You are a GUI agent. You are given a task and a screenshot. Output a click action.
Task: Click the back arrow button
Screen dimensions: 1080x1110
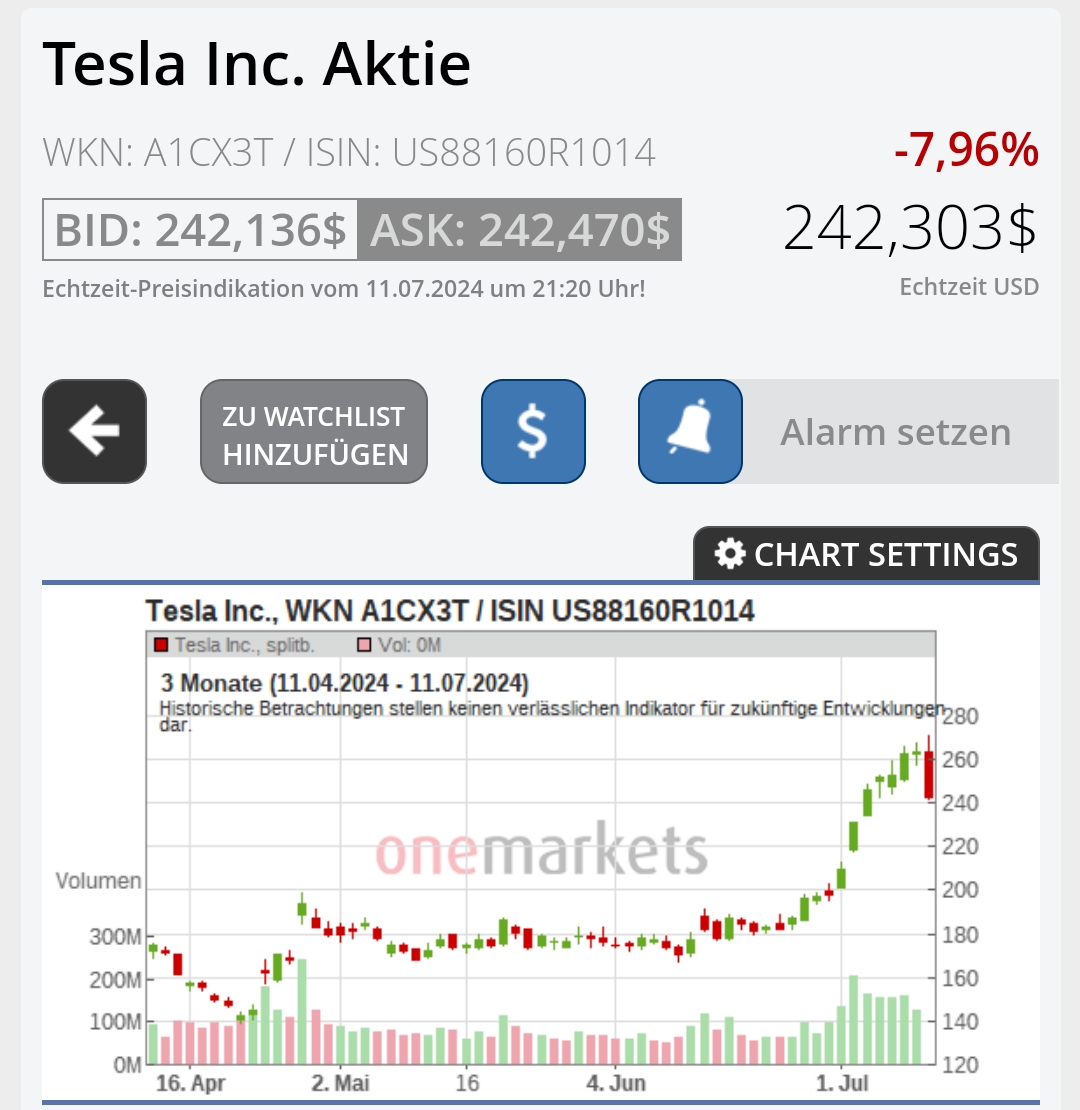pos(94,431)
